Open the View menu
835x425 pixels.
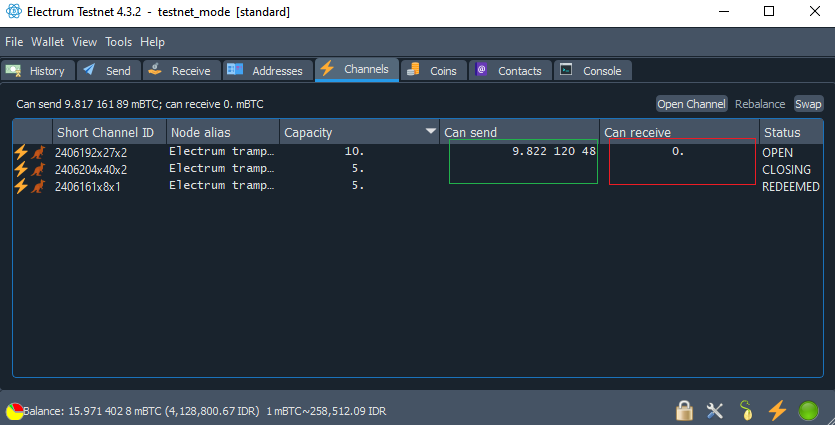tap(84, 42)
